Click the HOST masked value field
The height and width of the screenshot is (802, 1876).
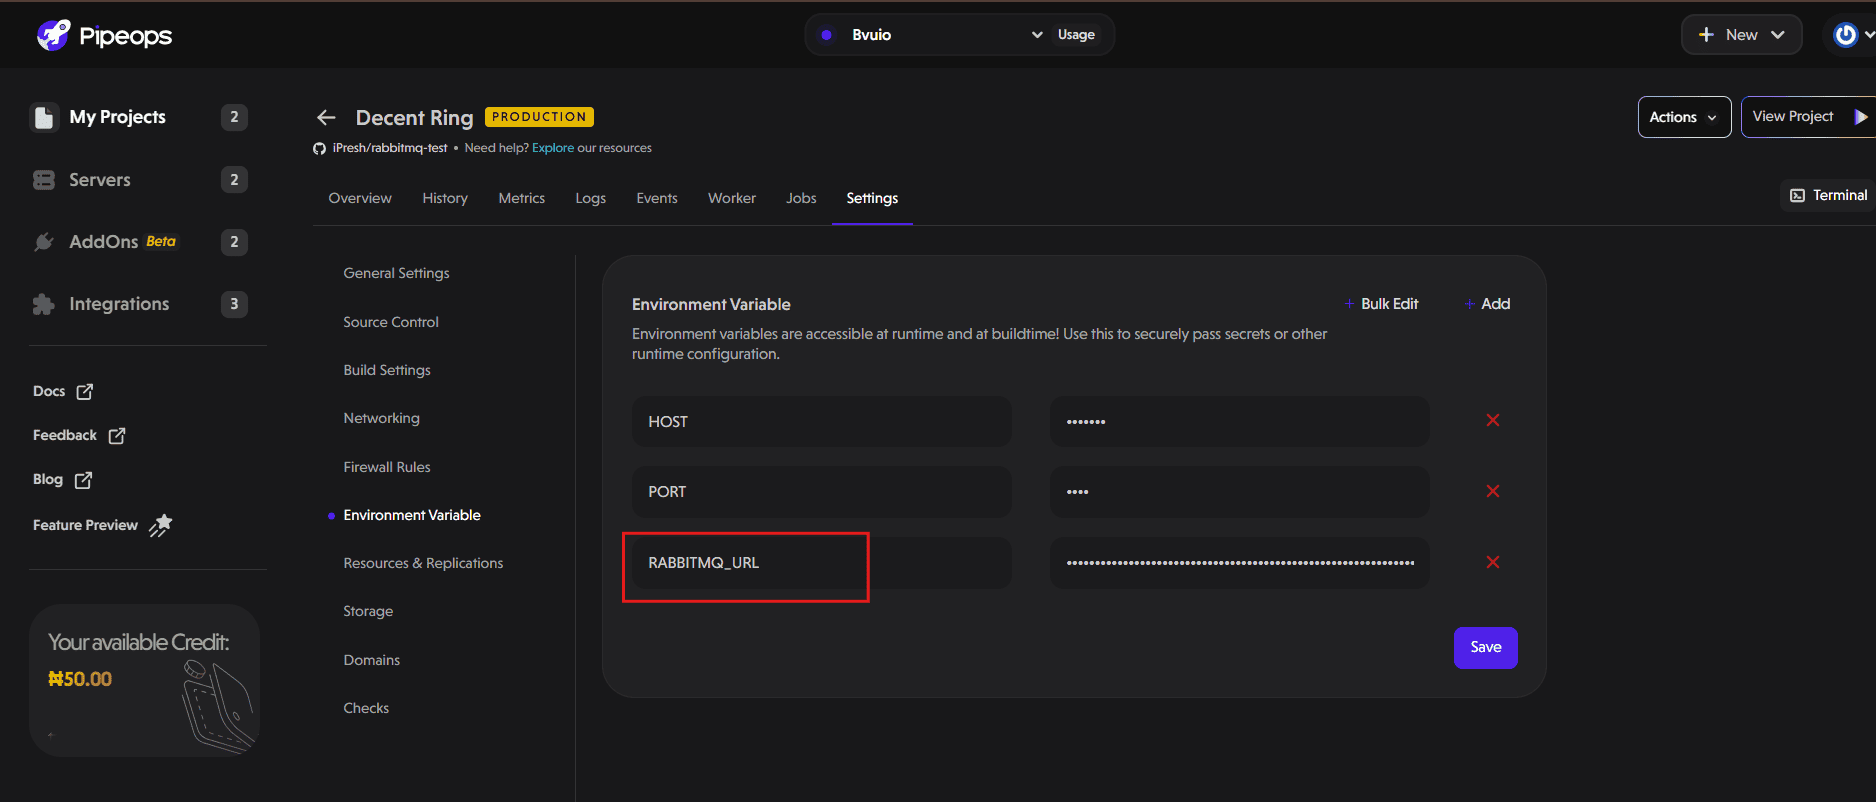click(x=1239, y=422)
